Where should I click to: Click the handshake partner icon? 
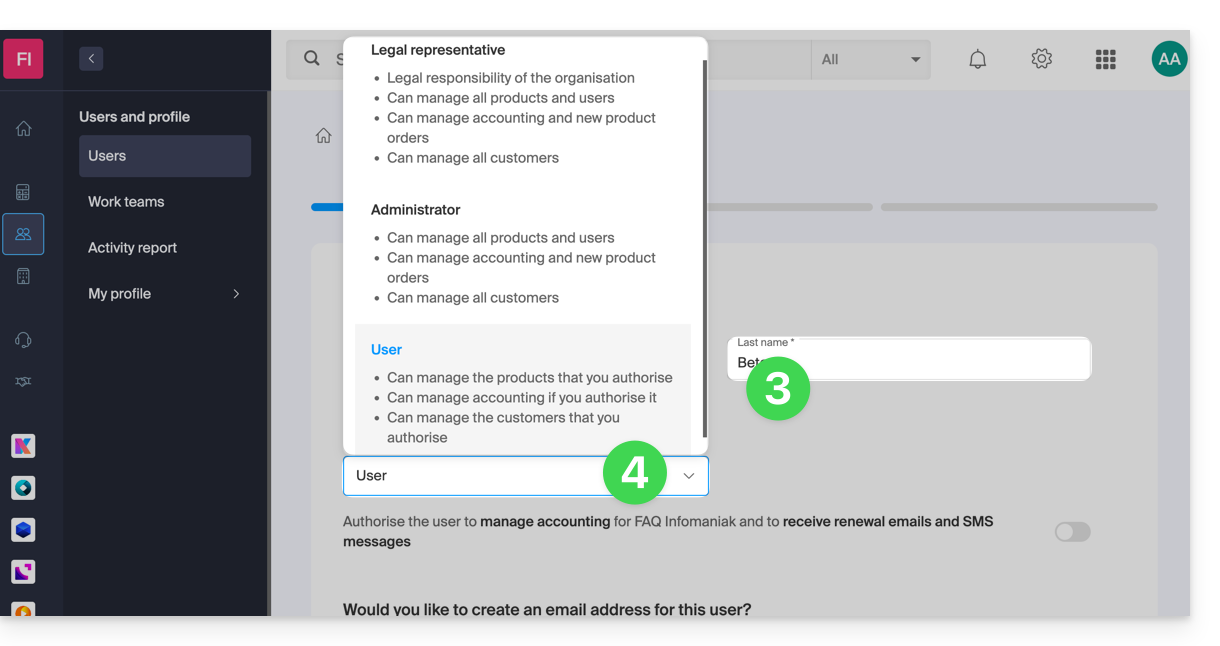click(x=23, y=382)
